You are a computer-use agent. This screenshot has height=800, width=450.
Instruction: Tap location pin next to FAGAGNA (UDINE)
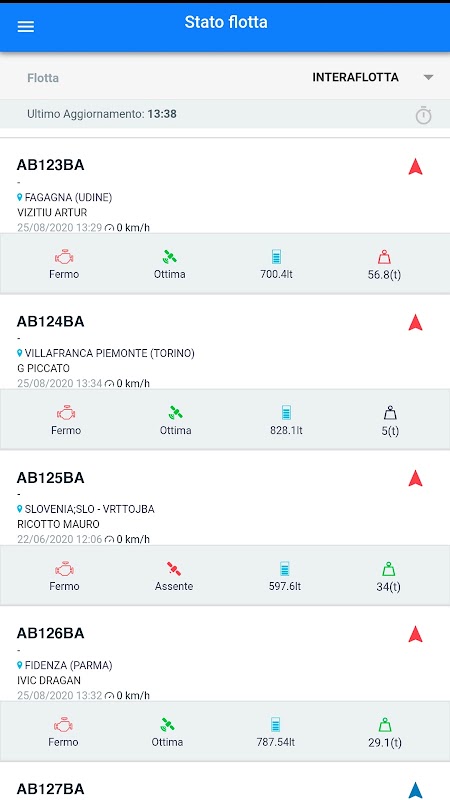20,197
